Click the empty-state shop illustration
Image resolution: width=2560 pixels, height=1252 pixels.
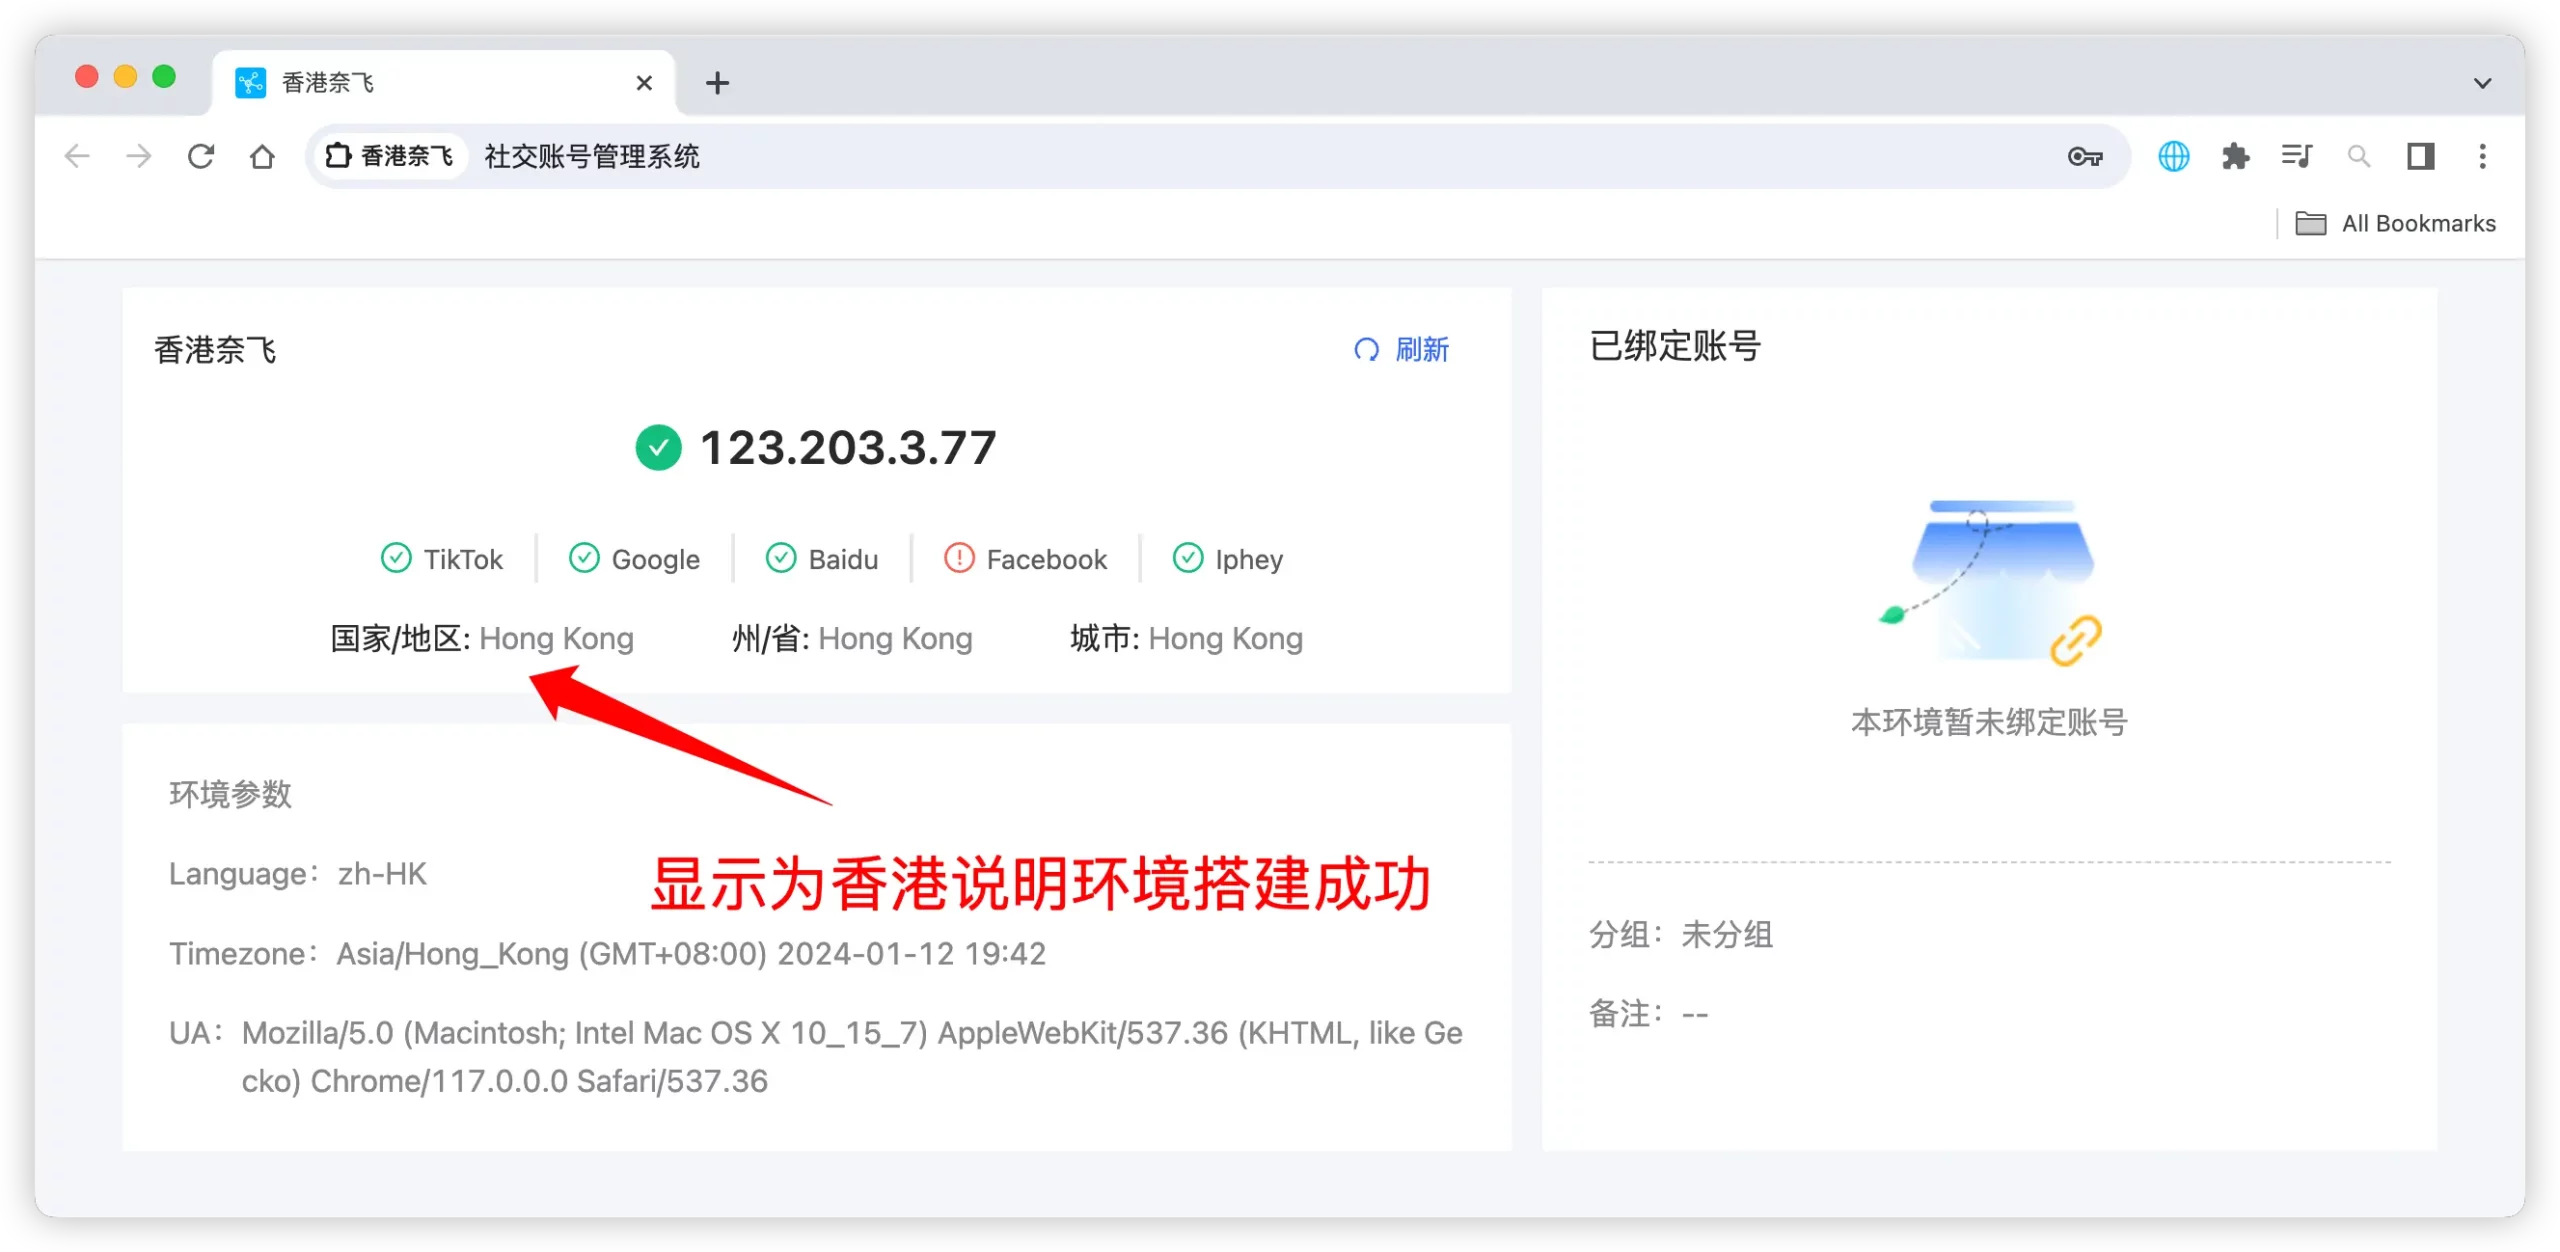pyautogui.click(x=1990, y=583)
